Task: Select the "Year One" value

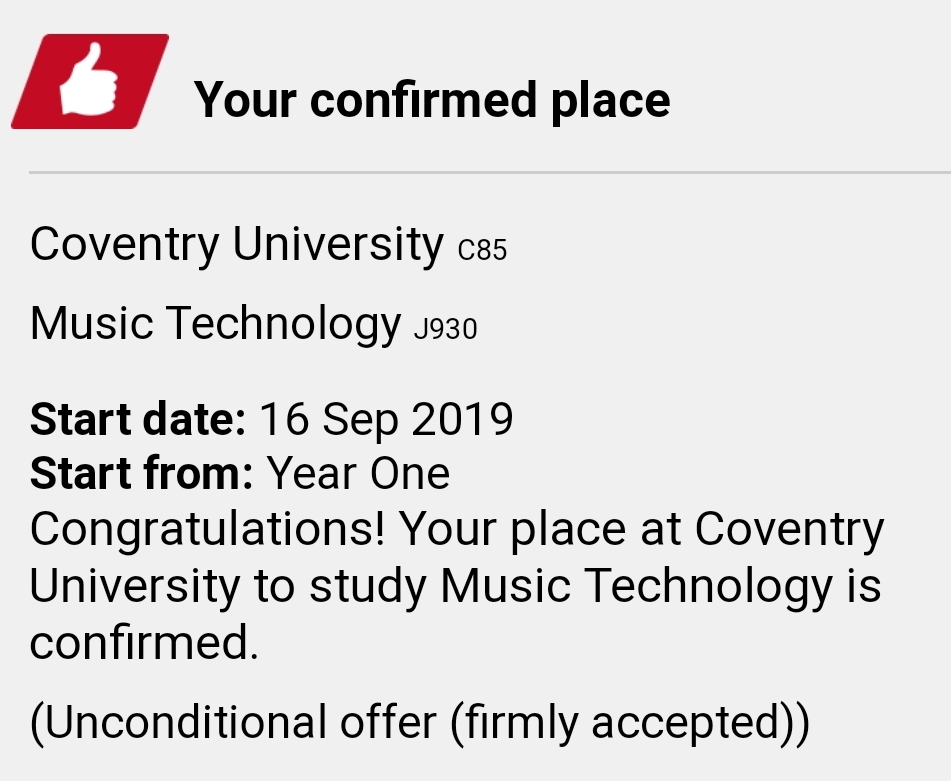Action: click(x=358, y=473)
